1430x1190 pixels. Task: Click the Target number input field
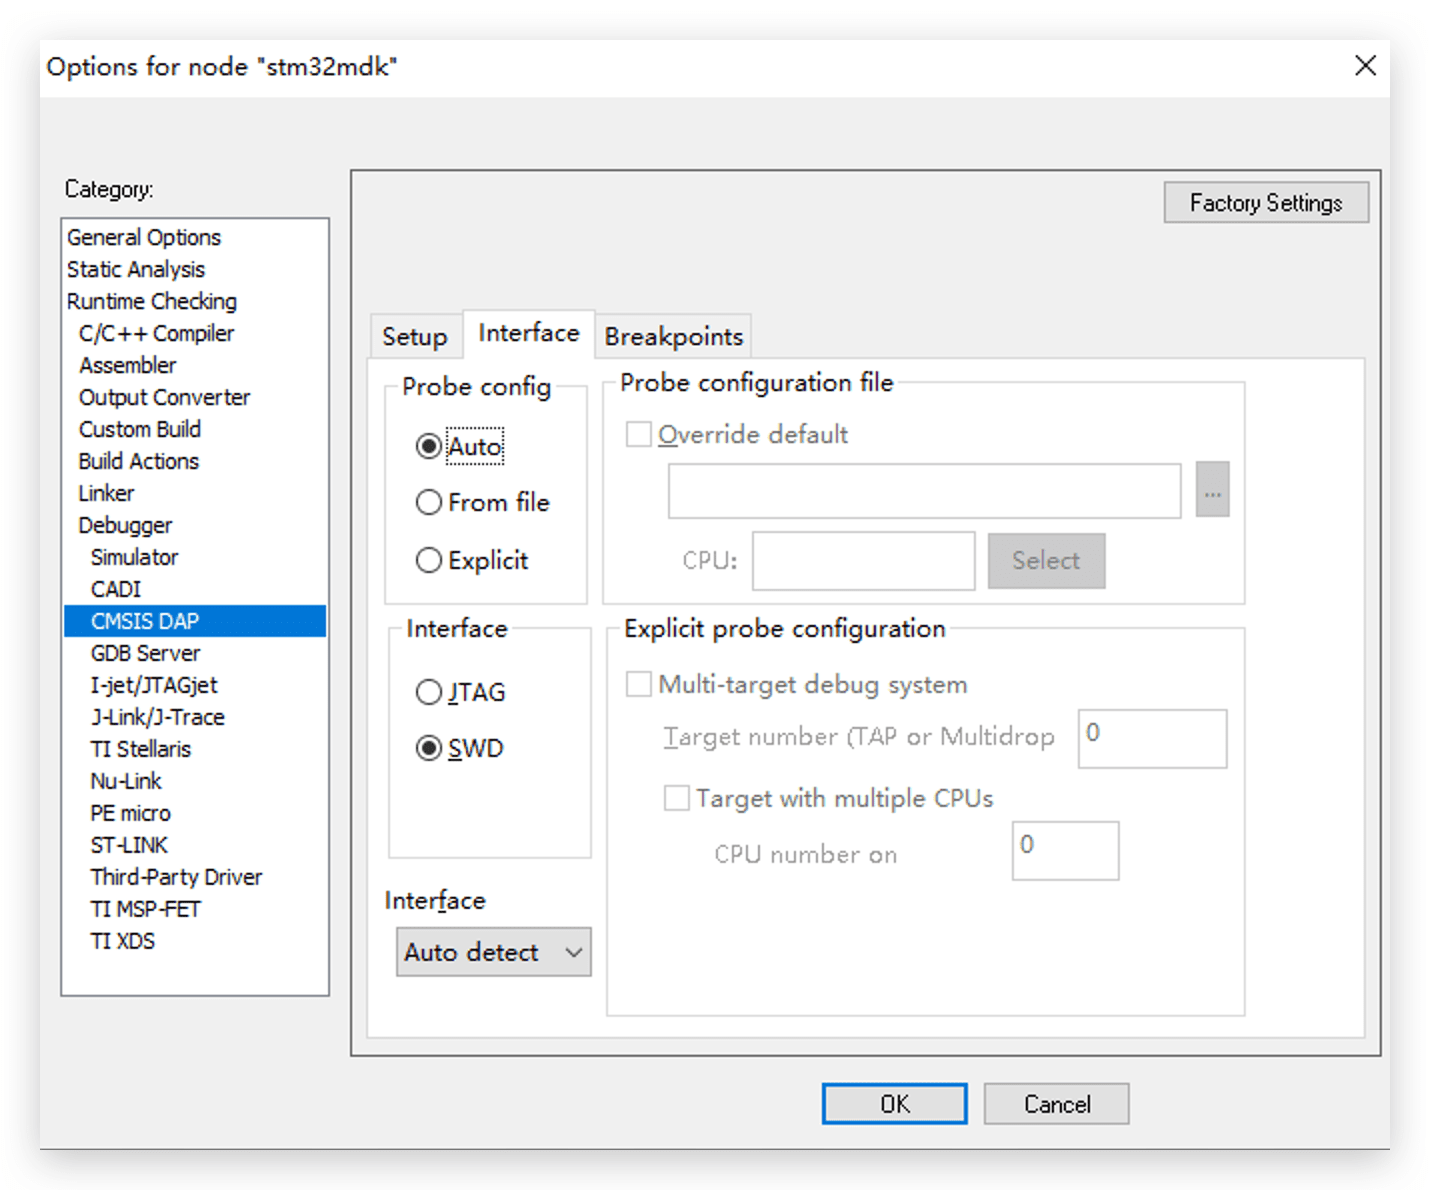click(1153, 738)
